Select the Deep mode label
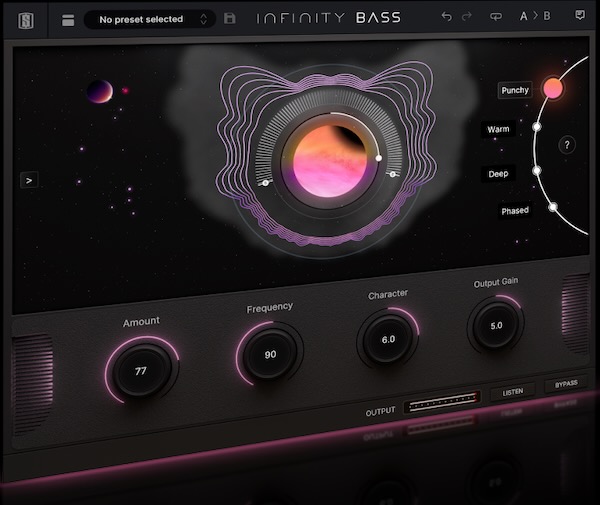 pyautogui.click(x=498, y=174)
